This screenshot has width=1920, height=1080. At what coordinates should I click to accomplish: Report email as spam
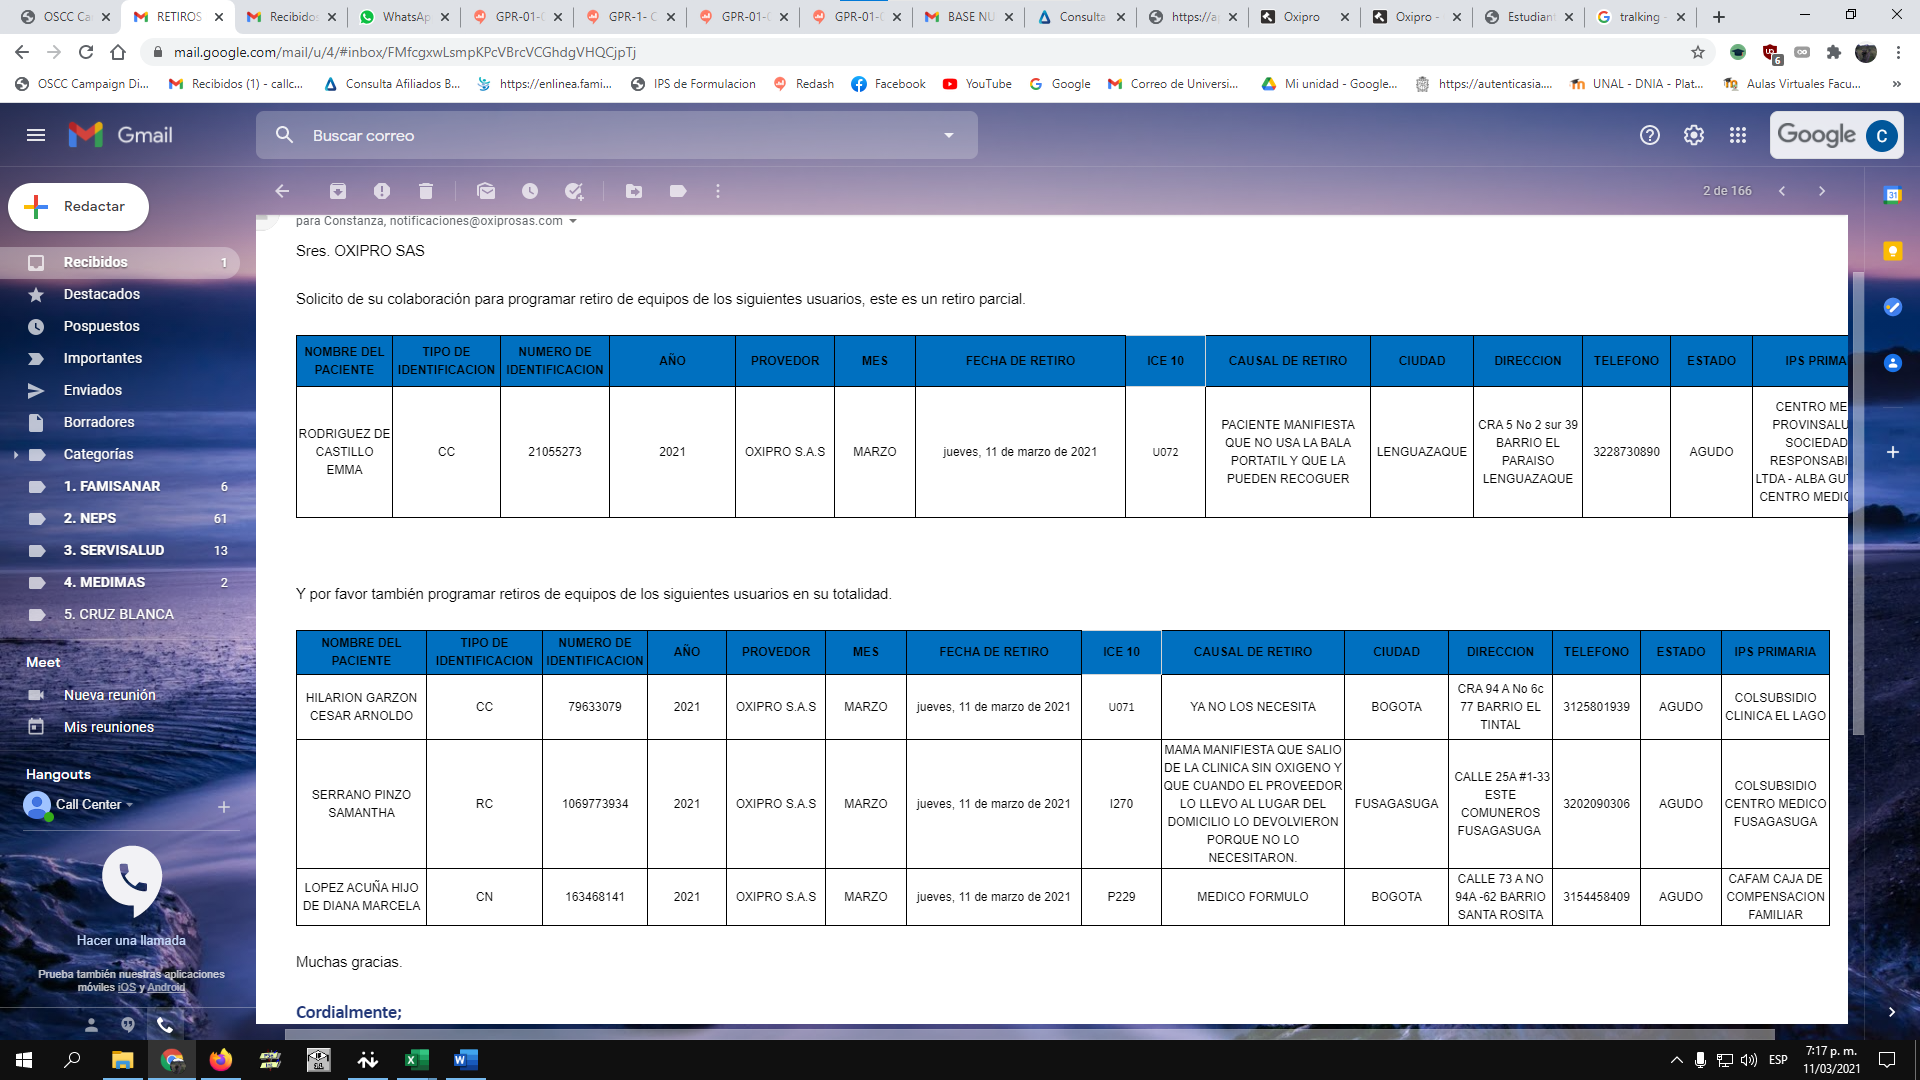tap(382, 191)
